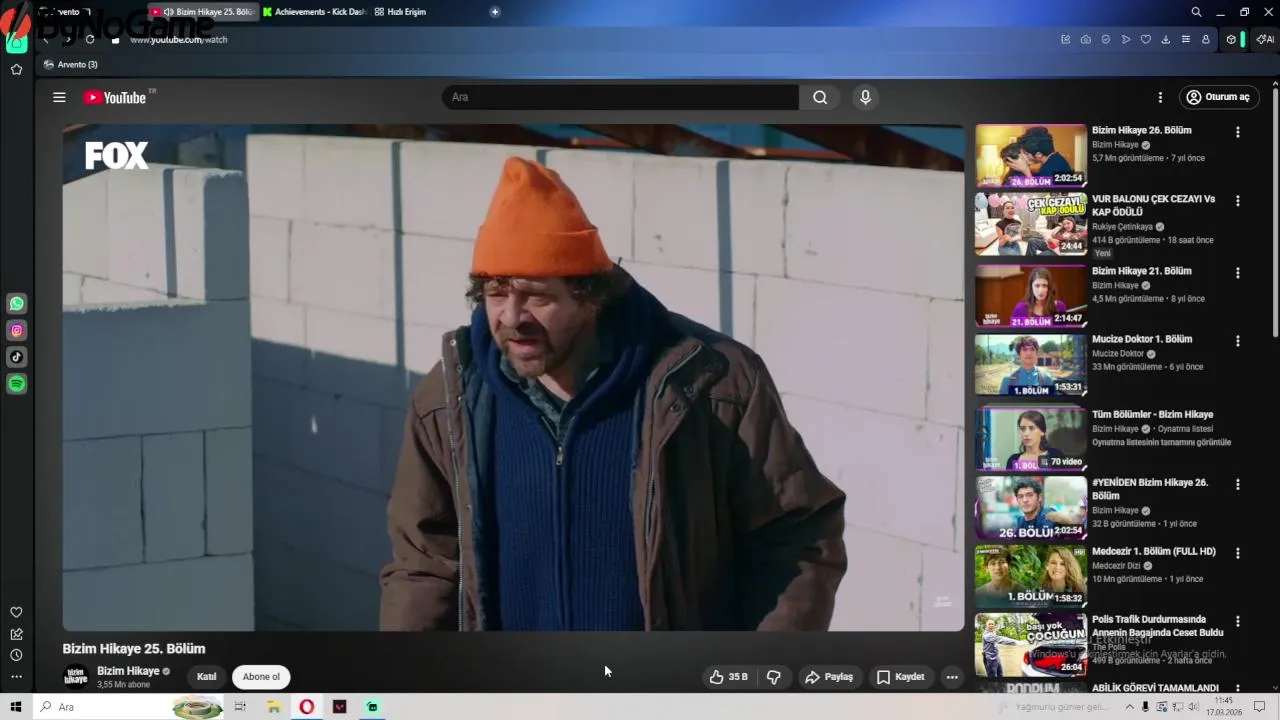Open options for Medcezir 1. Bölüm video
This screenshot has height=720, width=1280.
click(x=1237, y=553)
